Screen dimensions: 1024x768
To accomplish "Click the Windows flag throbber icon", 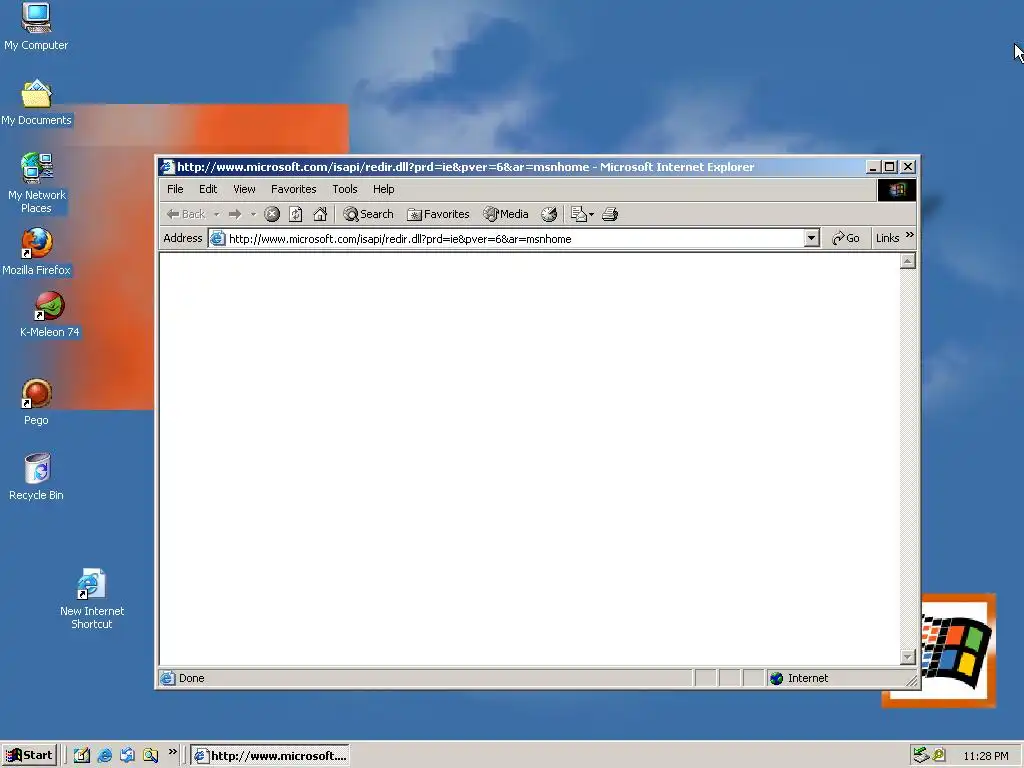I will pyautogui.click(x=897, y=190).
